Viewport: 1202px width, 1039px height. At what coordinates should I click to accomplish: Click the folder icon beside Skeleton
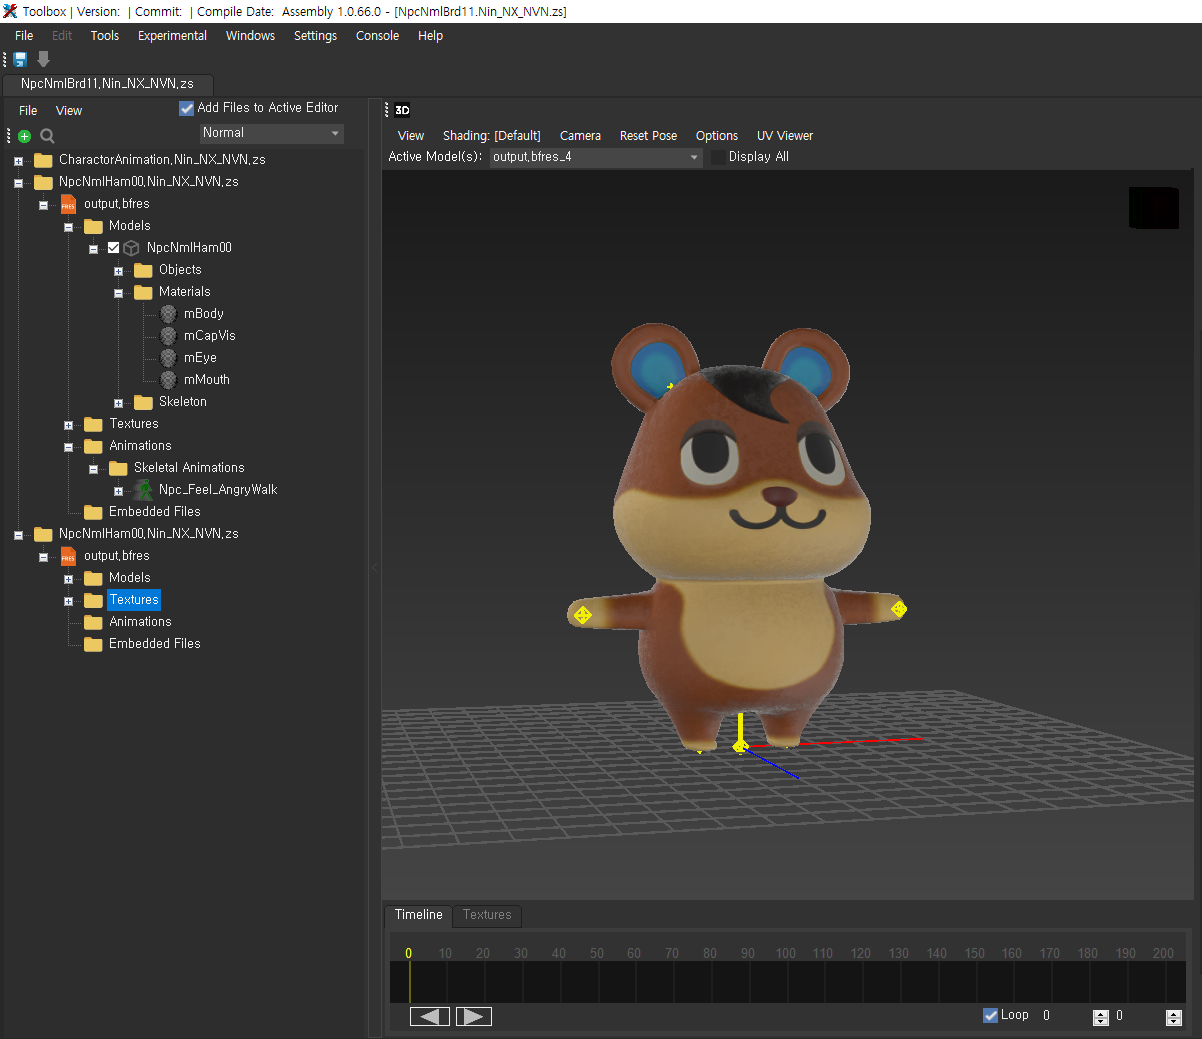(143, 402)
